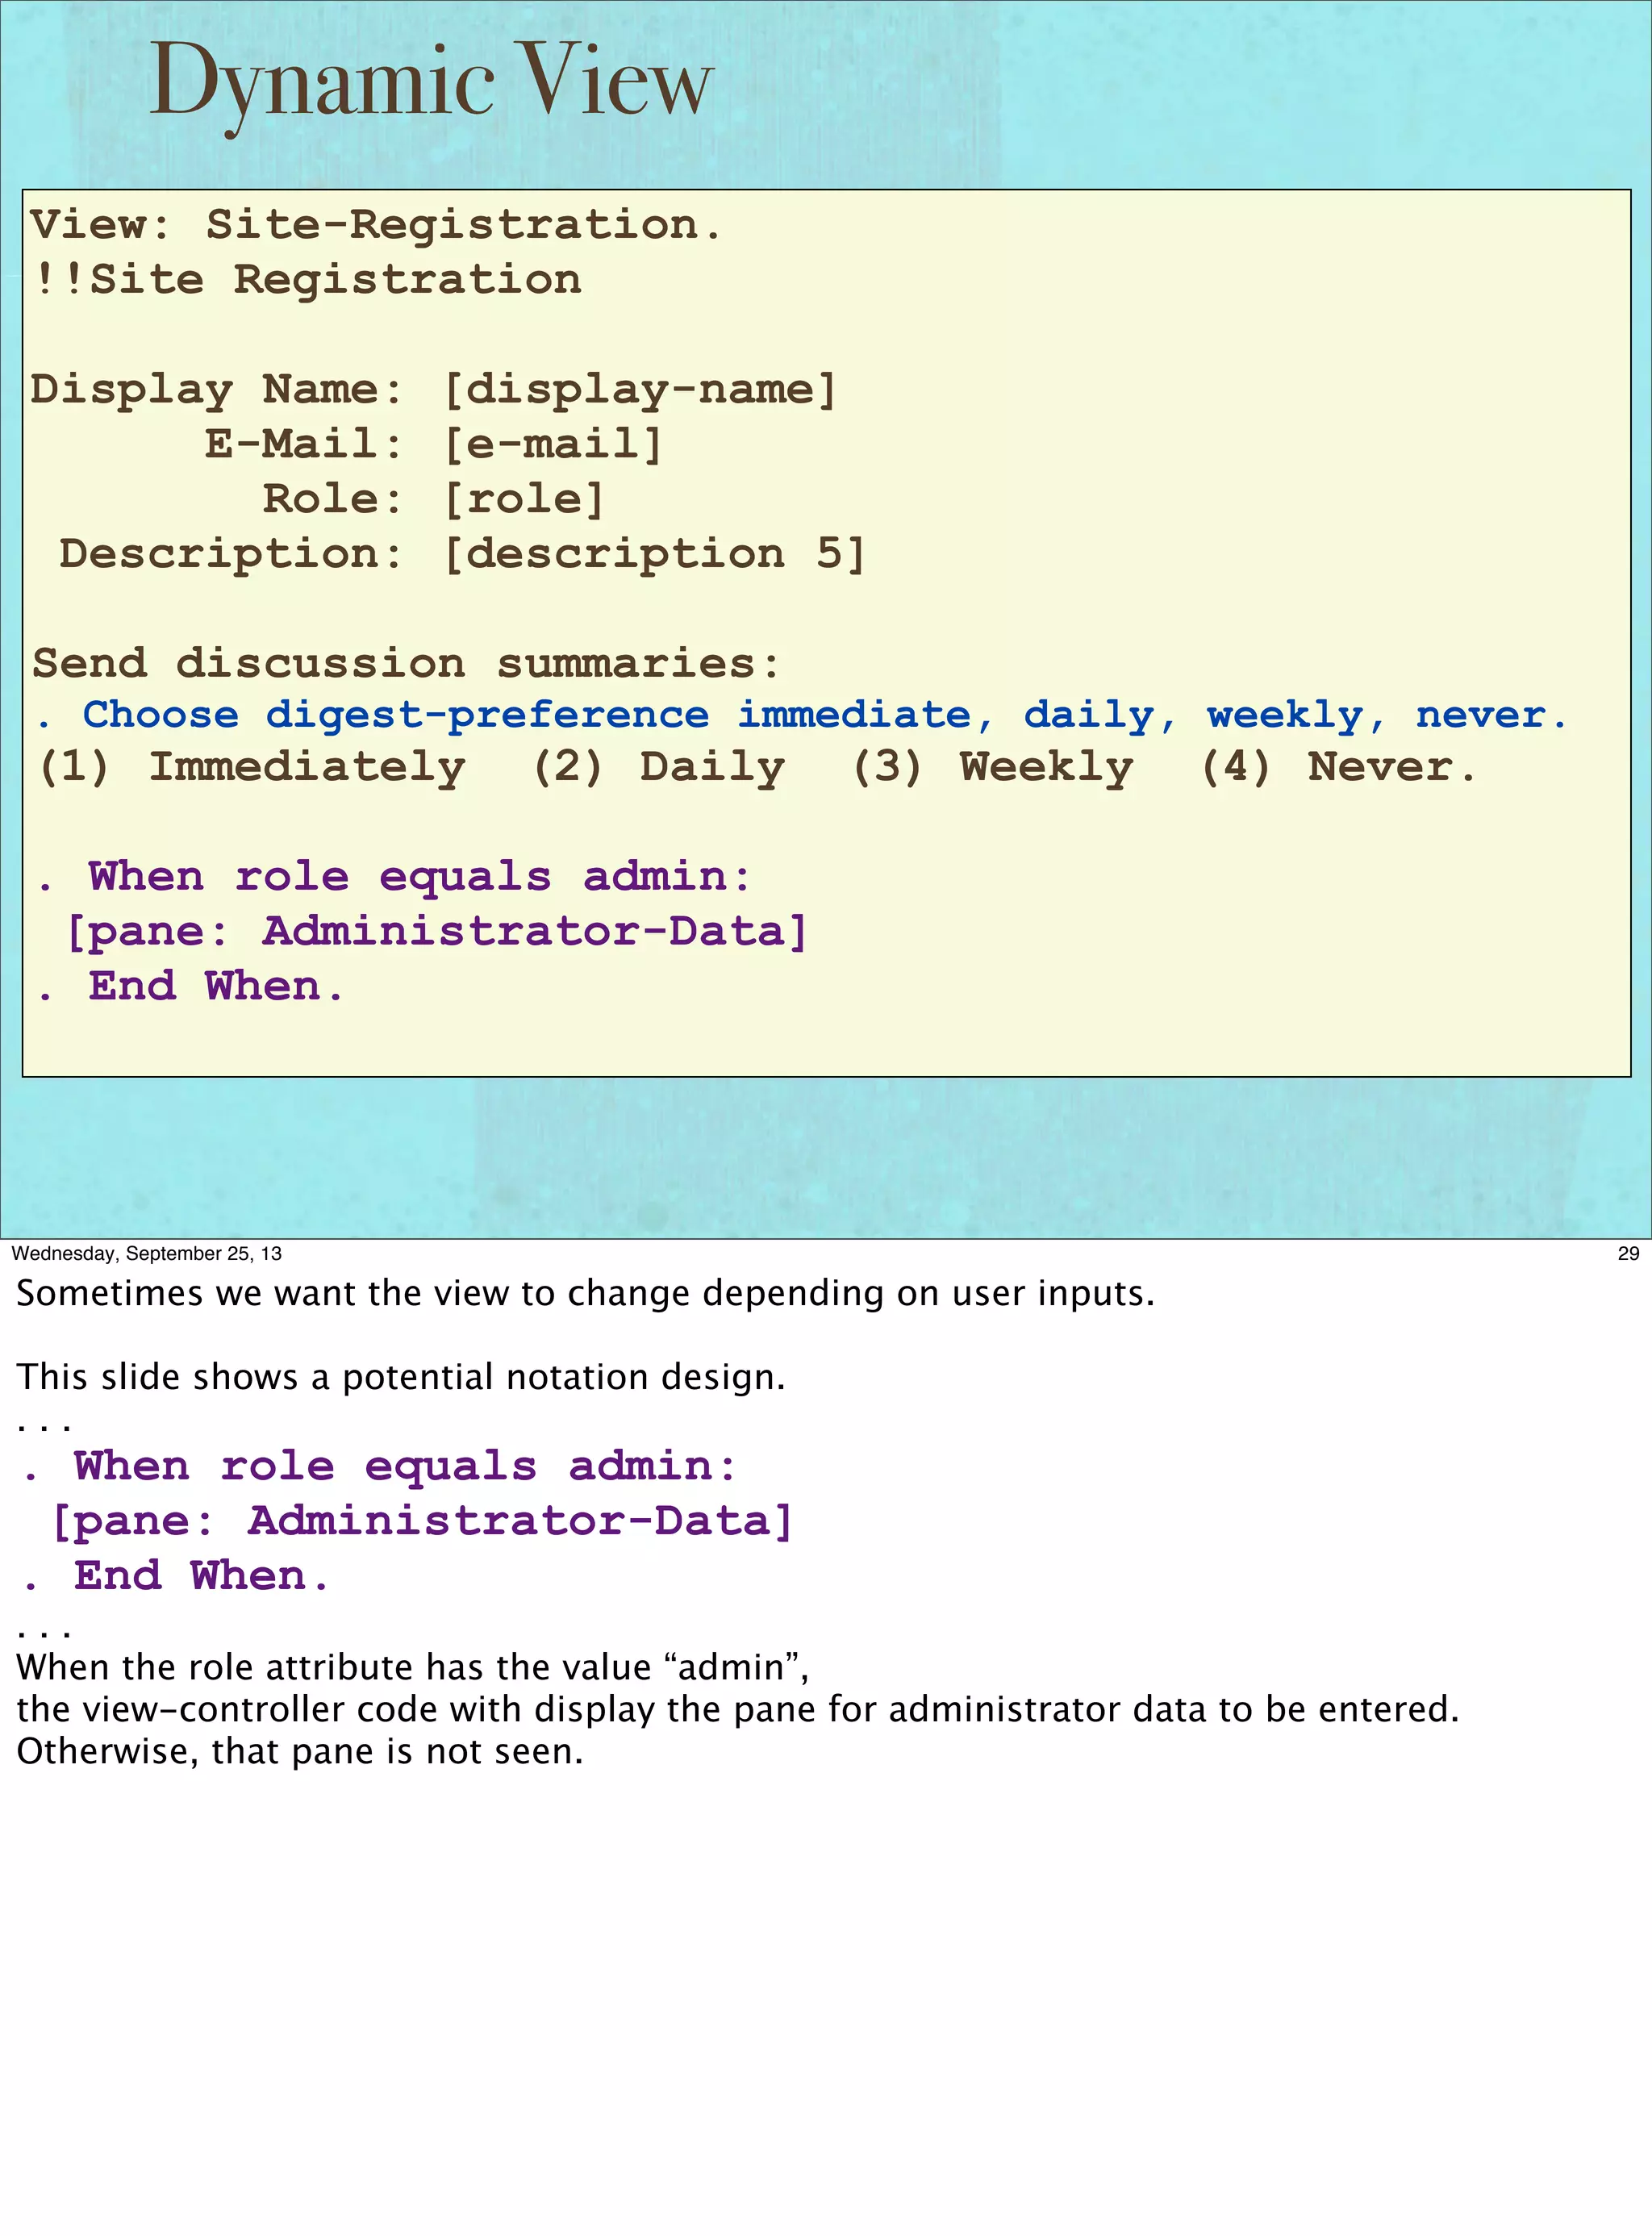Click the page number '29'
Screen dimensions: 1652x2236
pos(1628,1253)
